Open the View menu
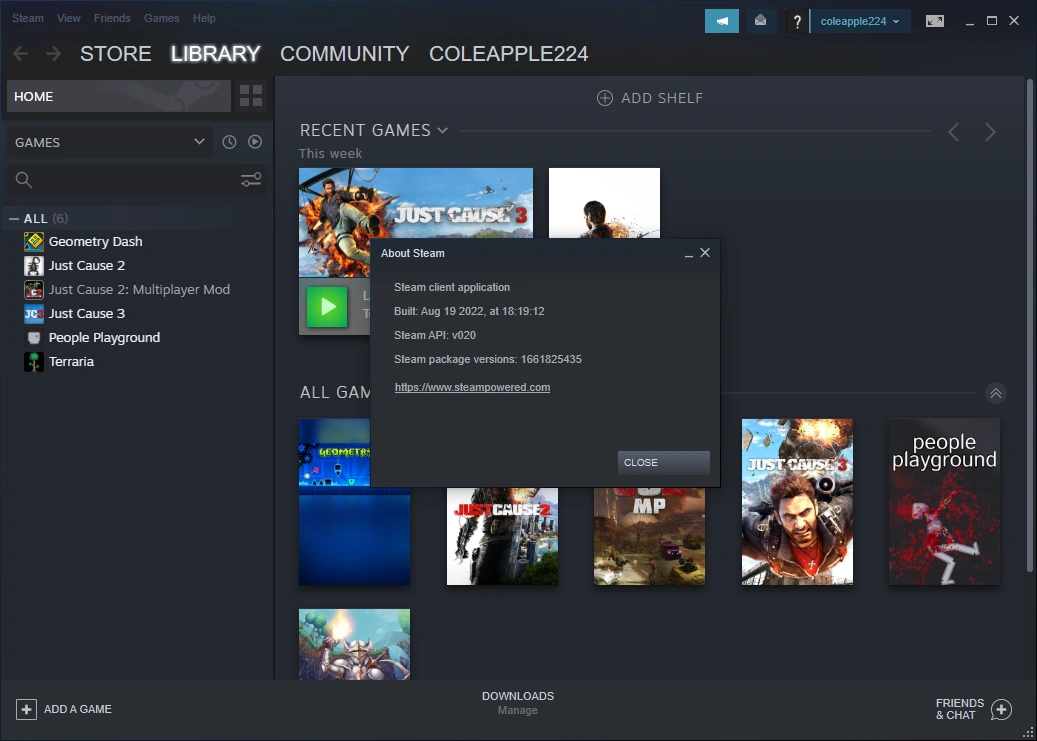Viewport: 1037px width, 741px height. pyautogui.click(x=68, y=18)
